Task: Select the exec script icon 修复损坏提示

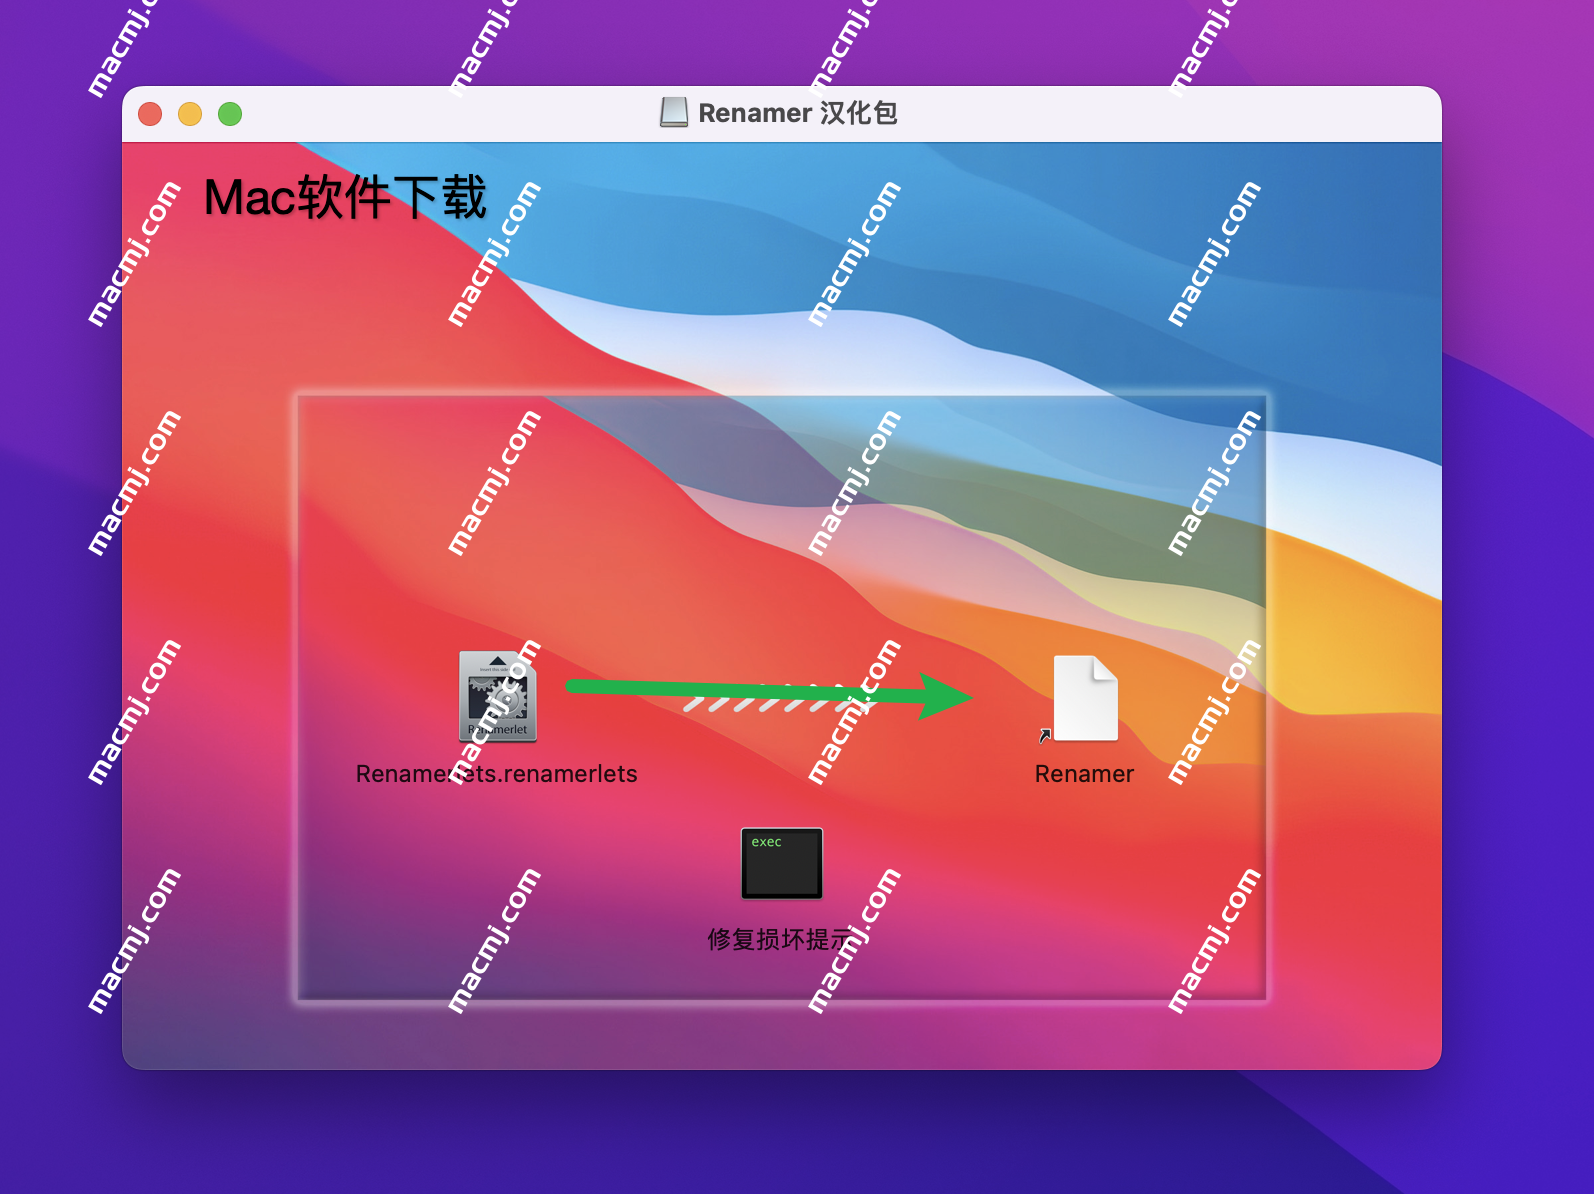Action: pyautogui.click(x=782, y=863)
